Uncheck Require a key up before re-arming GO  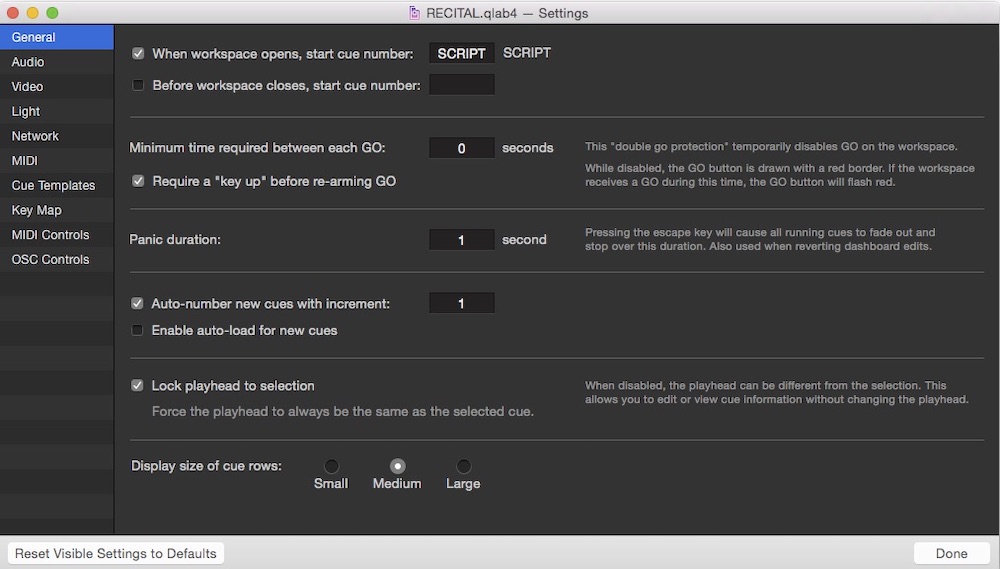[x=138, y=181]
